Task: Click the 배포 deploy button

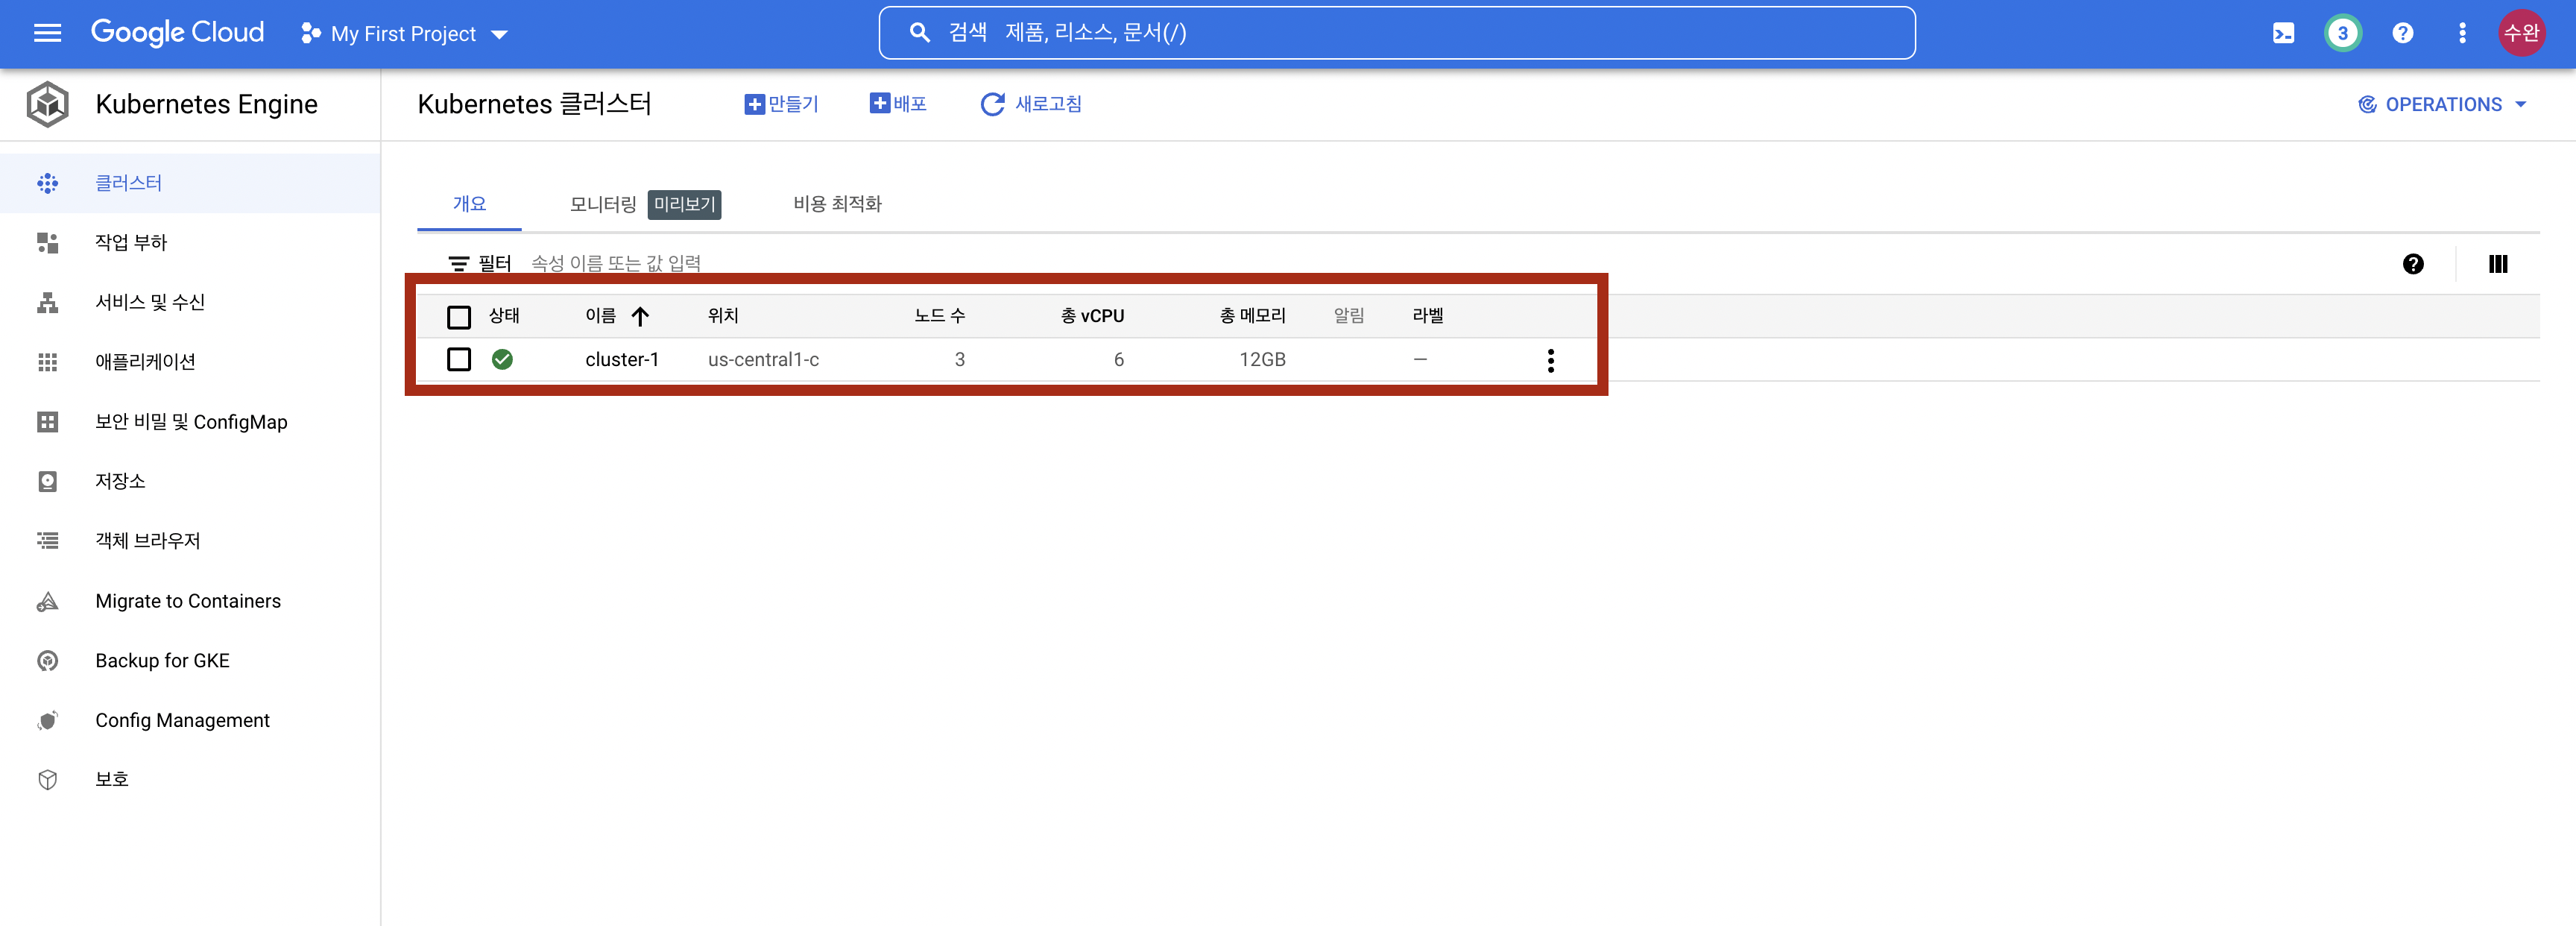Action: pyautogui.click(x=898, y=104)
